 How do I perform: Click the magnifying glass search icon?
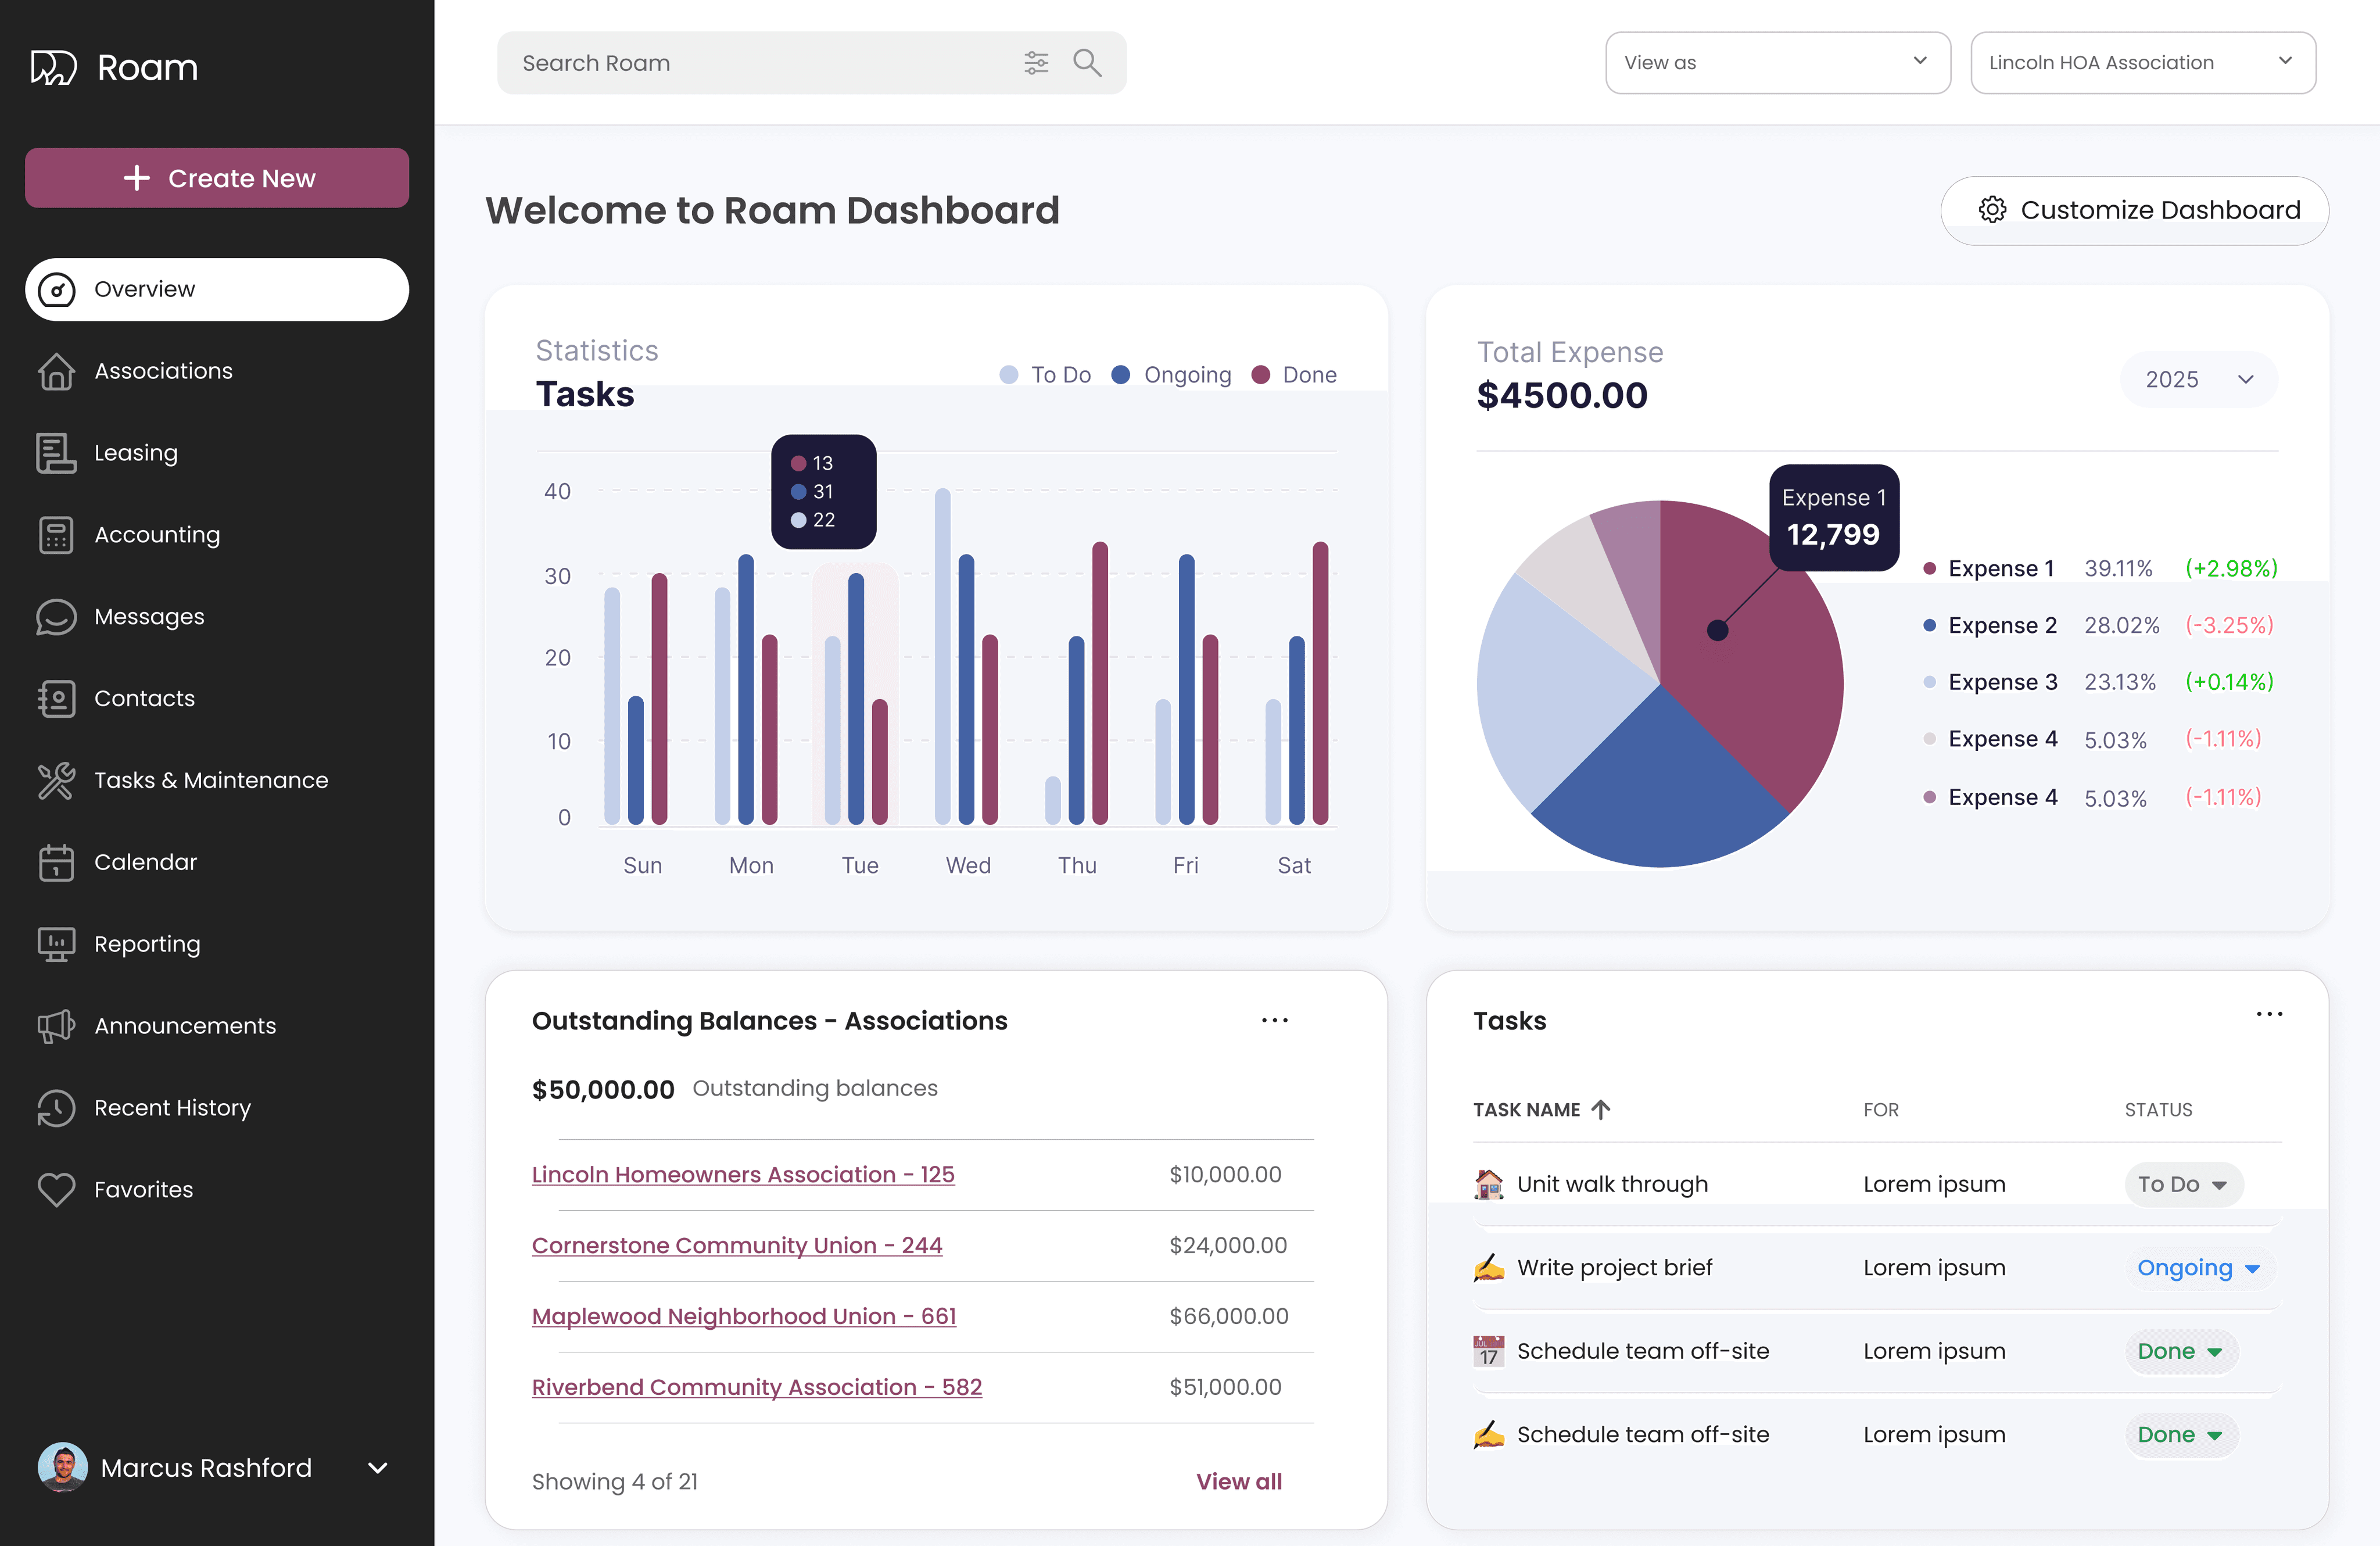[1087, 63]
